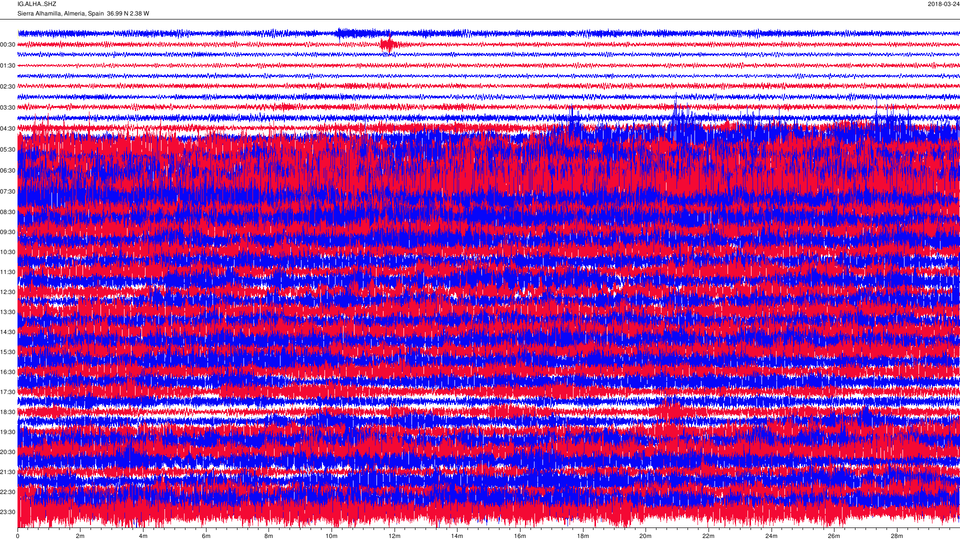Select the 02:30 row label
Image resolution: width=960 pixels, height=540 pixels.
coord(8,87)
